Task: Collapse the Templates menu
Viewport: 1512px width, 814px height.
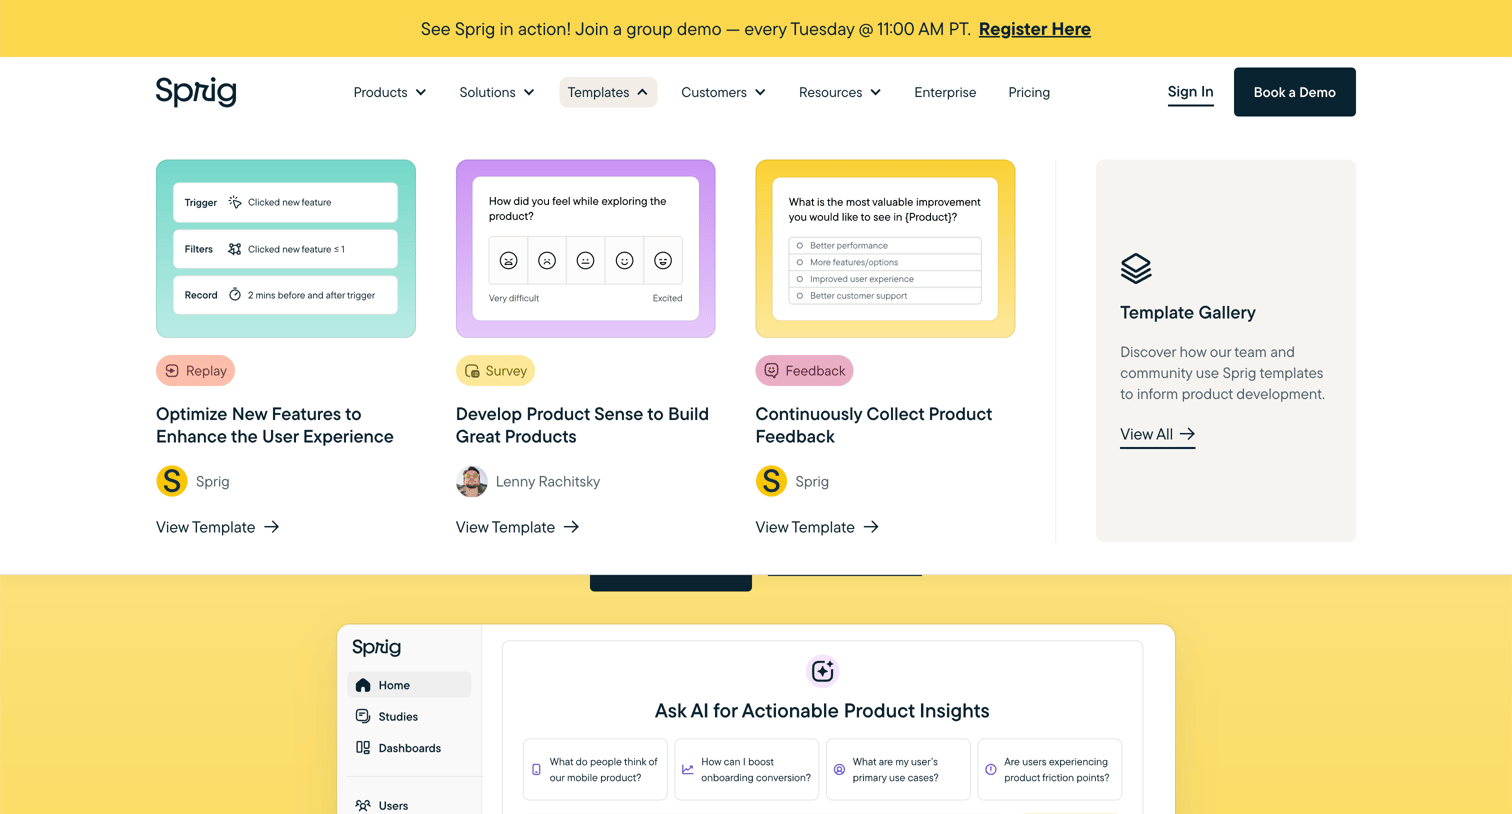Action: tap(608, 92)
